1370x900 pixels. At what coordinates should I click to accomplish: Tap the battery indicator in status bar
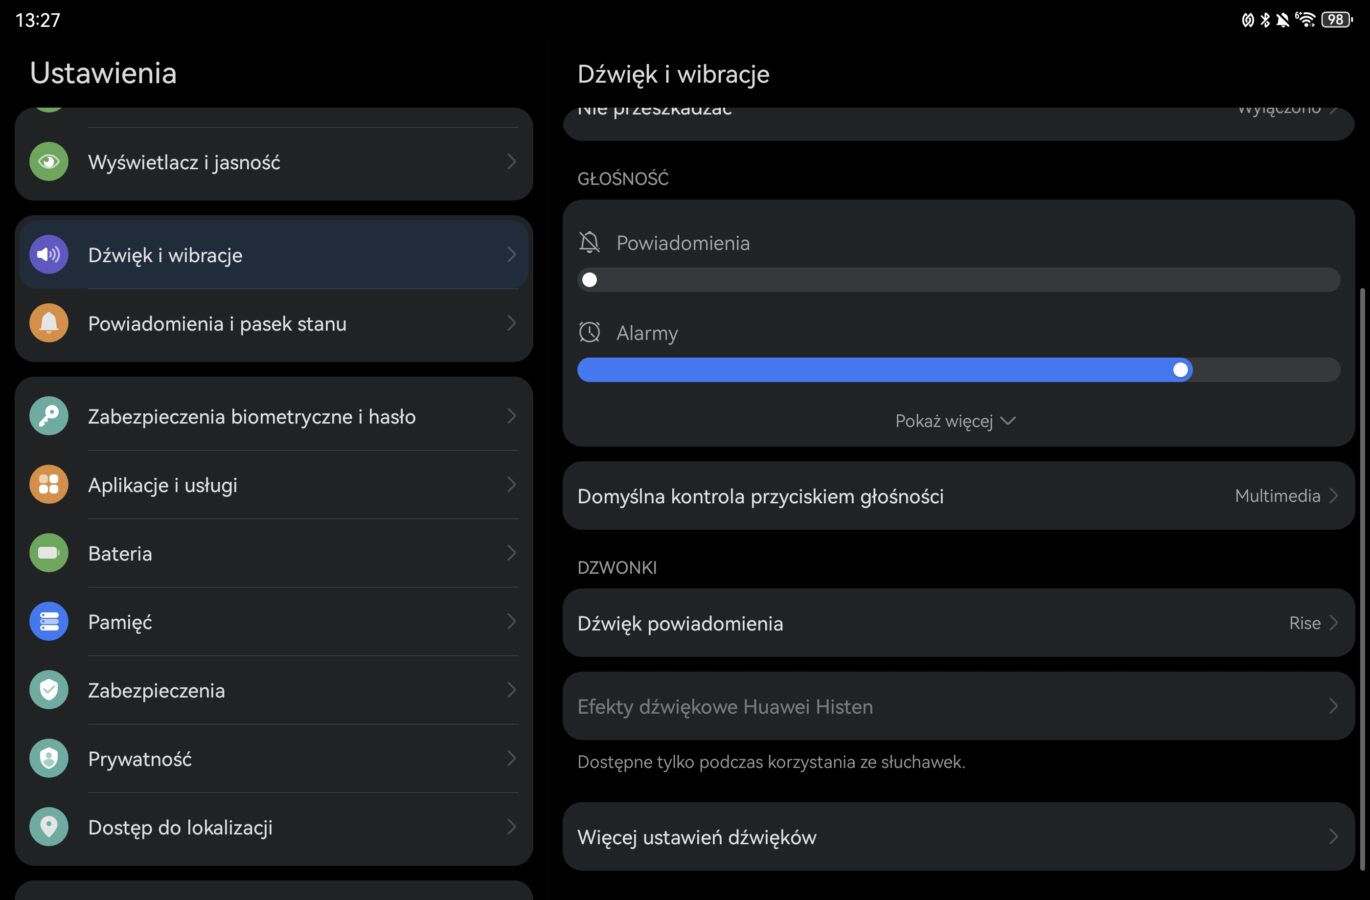(1336, 20)
